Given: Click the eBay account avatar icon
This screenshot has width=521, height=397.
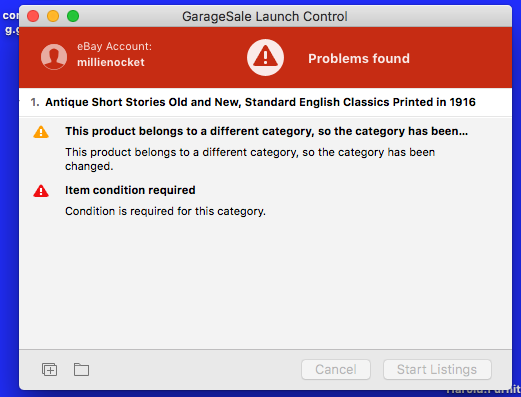Looking at the screenshot, I should tap(54, 57).
